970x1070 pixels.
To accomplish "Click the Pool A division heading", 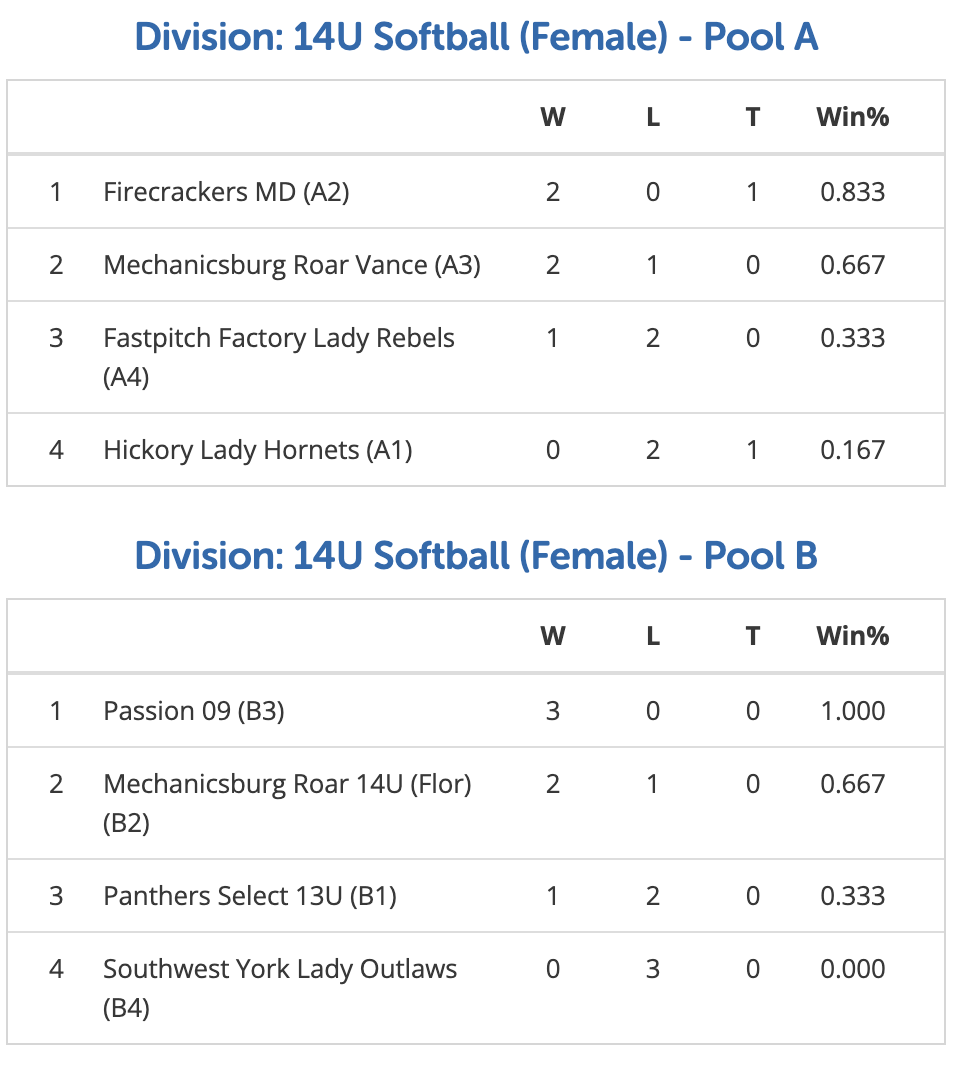I will [476, 38].
